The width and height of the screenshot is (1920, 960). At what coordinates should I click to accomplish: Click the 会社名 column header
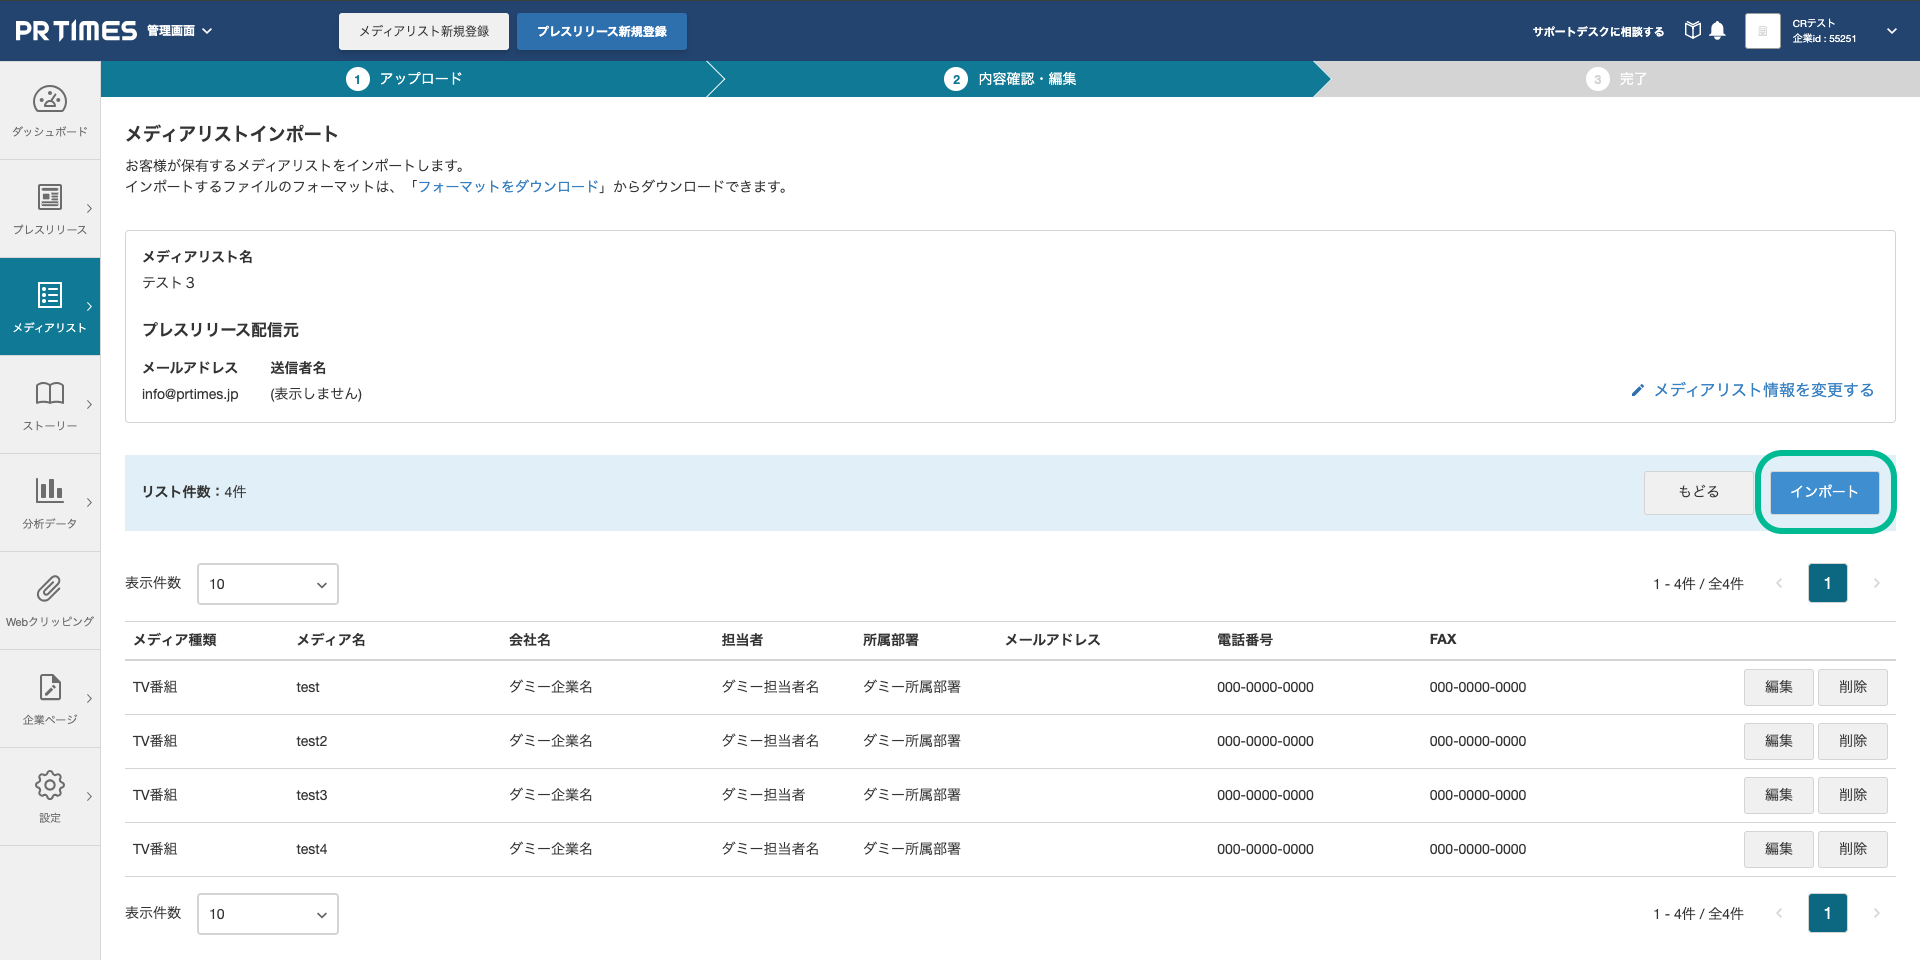530,640
